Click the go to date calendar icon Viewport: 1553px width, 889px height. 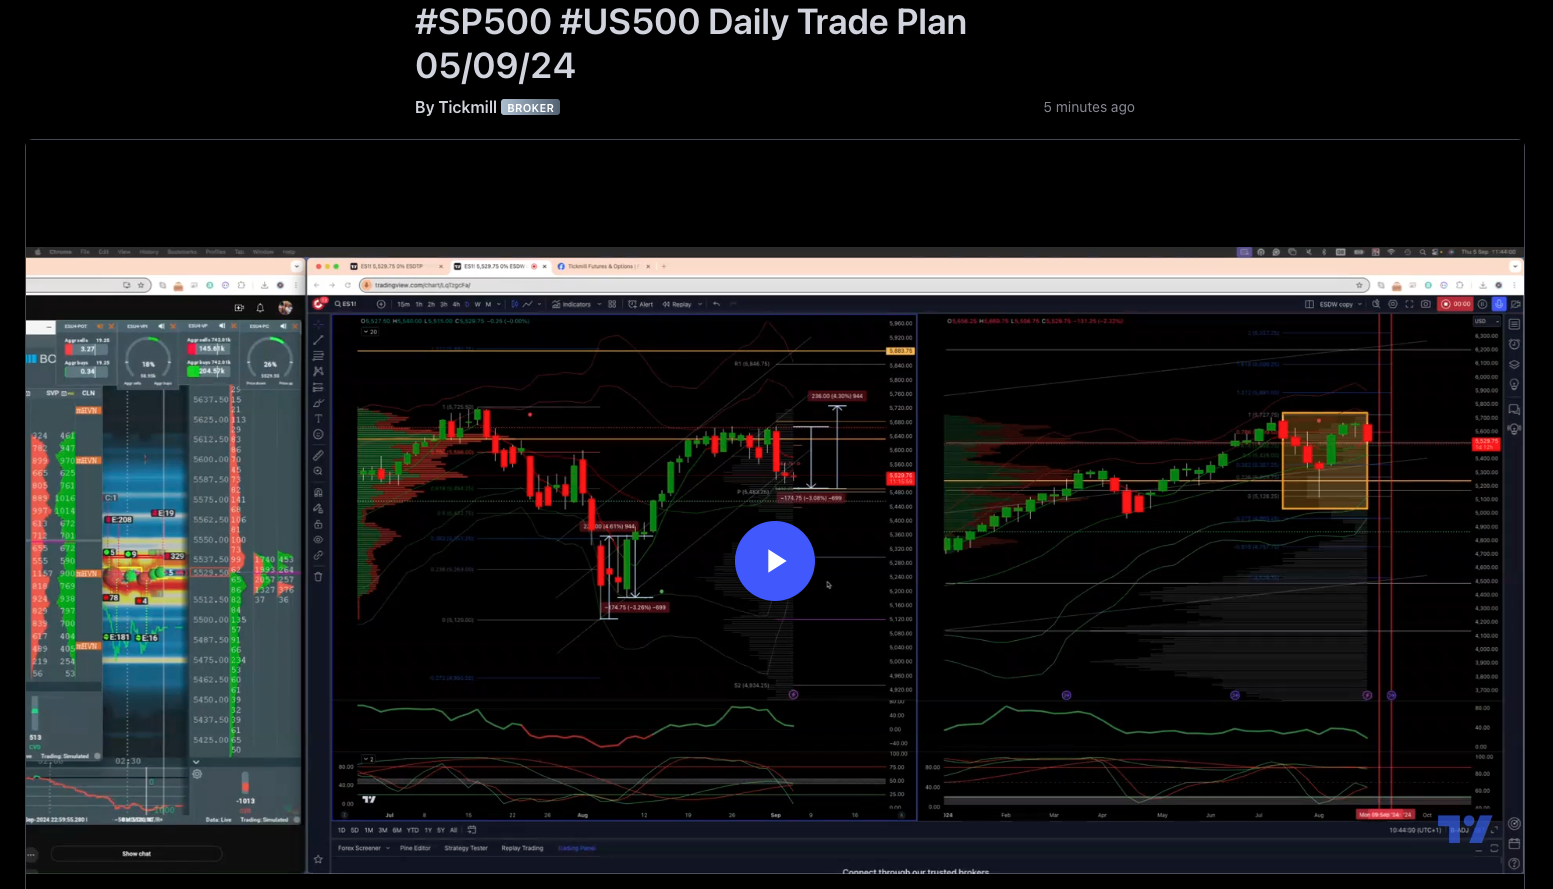coord(472,830)
